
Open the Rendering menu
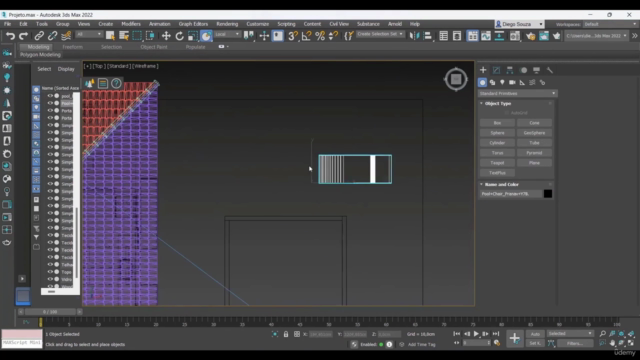227,24
